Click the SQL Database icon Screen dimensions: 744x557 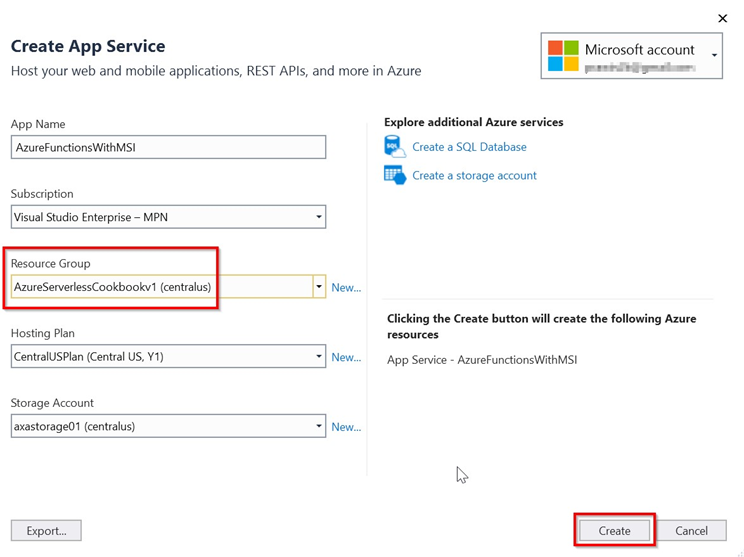(395, 146)
